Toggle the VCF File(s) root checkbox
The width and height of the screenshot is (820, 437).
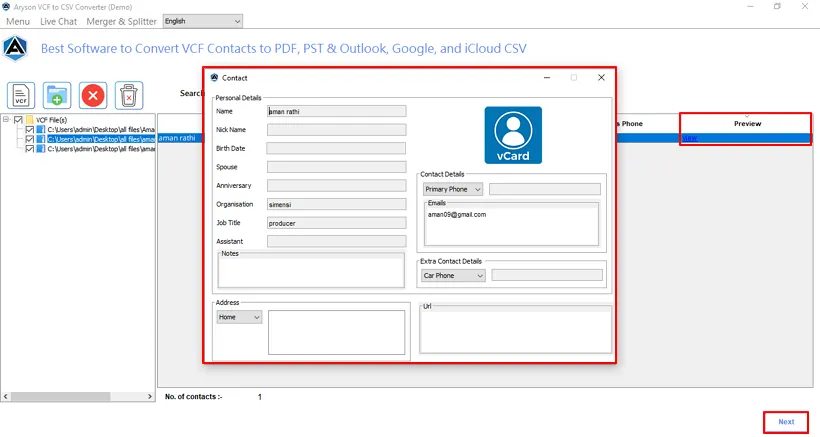[x=18, y=120]
